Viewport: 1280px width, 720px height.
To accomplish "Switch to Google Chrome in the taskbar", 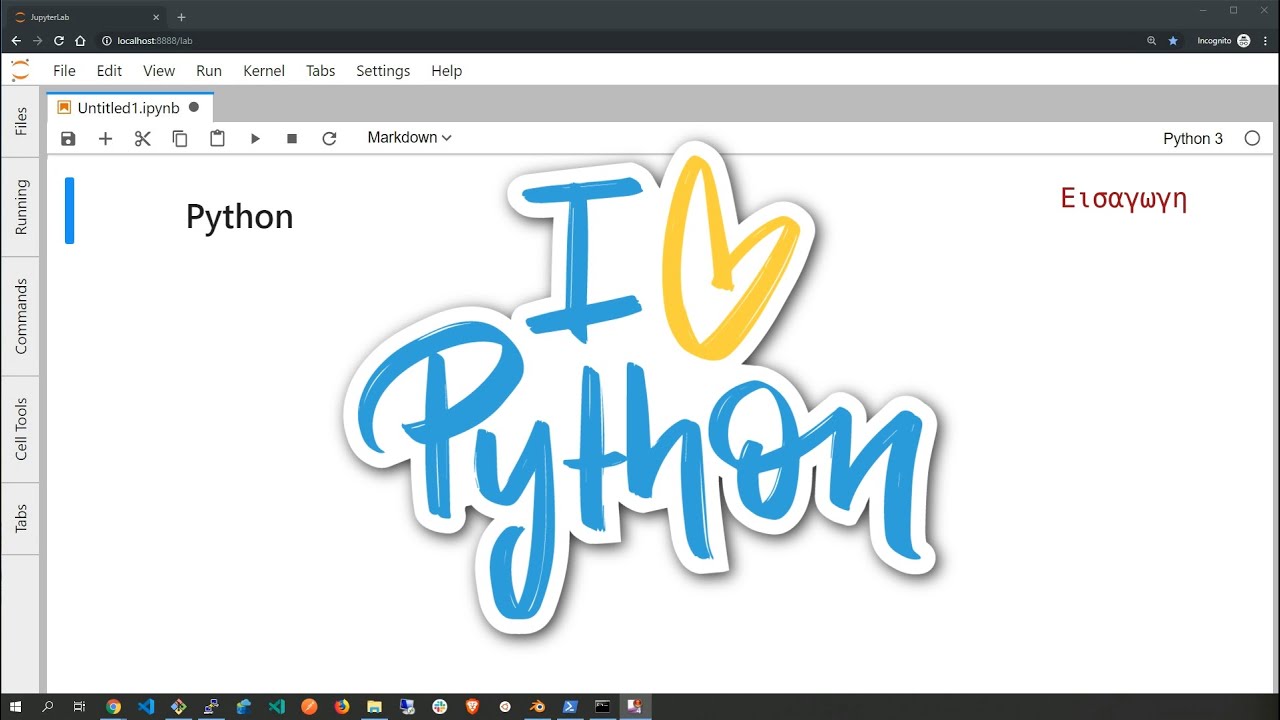I will [113, 707].
